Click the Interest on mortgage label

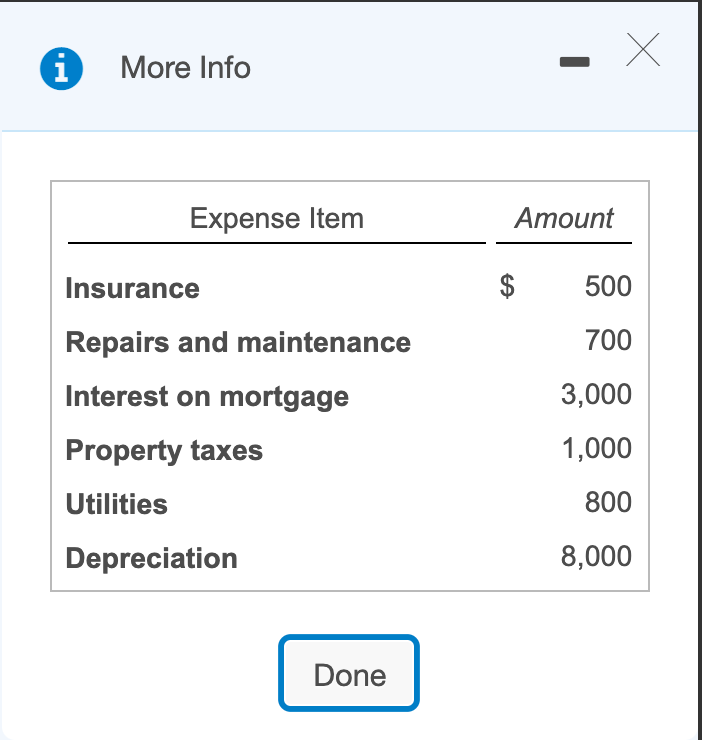click(207, 397)
